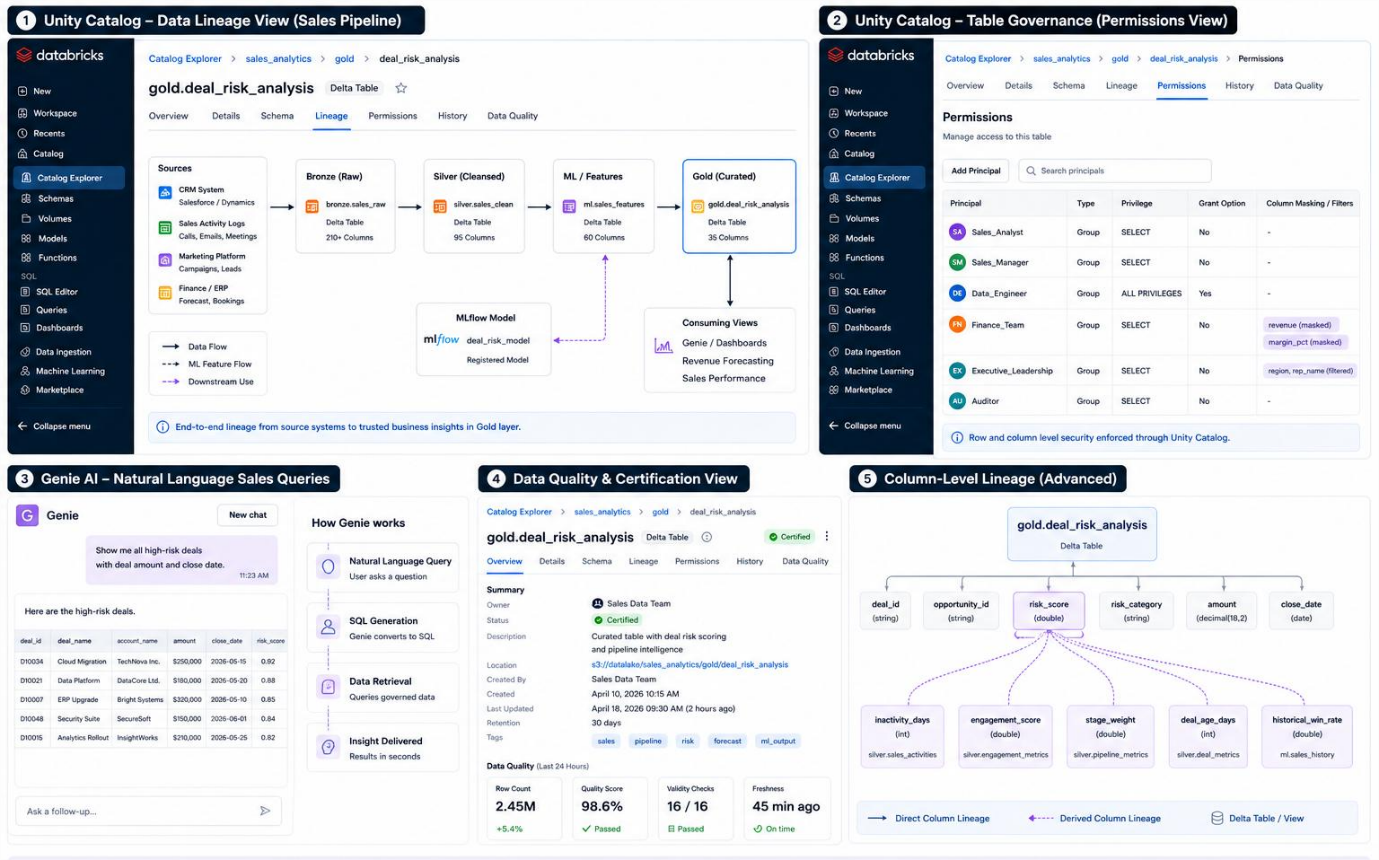Click the bronze.sales_raw table icon
The image size is (1379, 860).
313,205
